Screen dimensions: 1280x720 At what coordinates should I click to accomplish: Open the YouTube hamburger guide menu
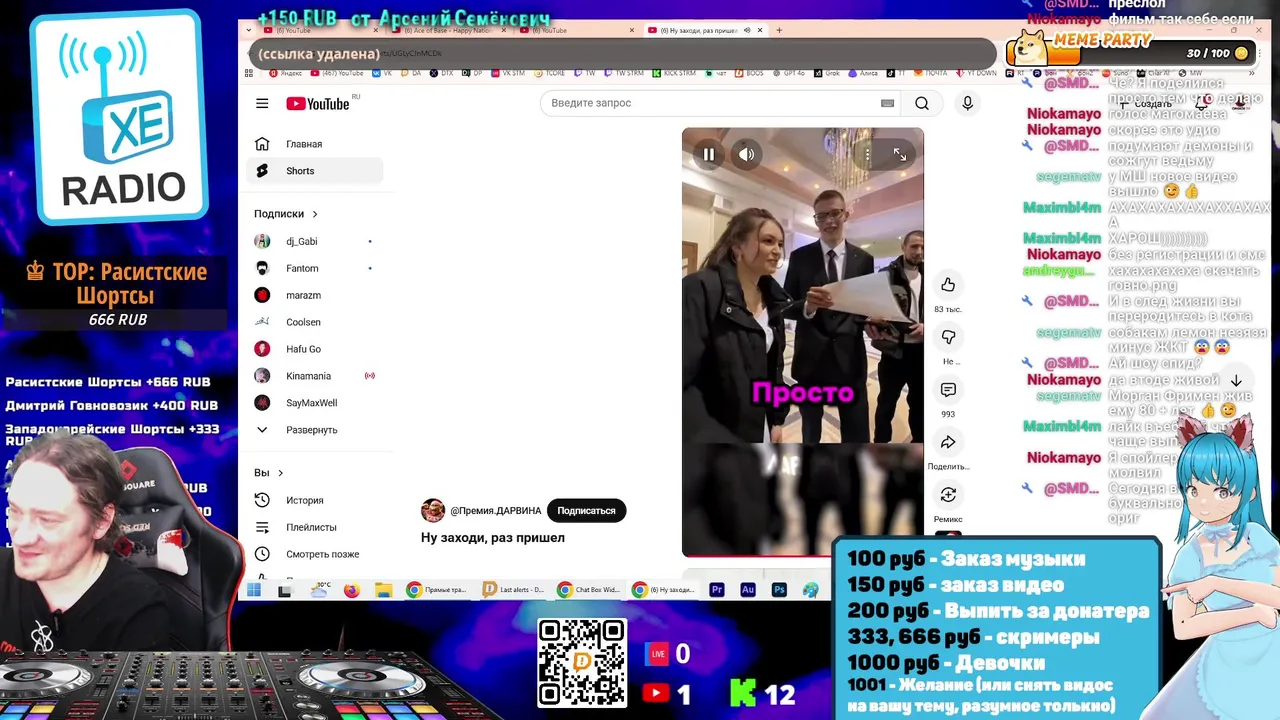[262, 103]
